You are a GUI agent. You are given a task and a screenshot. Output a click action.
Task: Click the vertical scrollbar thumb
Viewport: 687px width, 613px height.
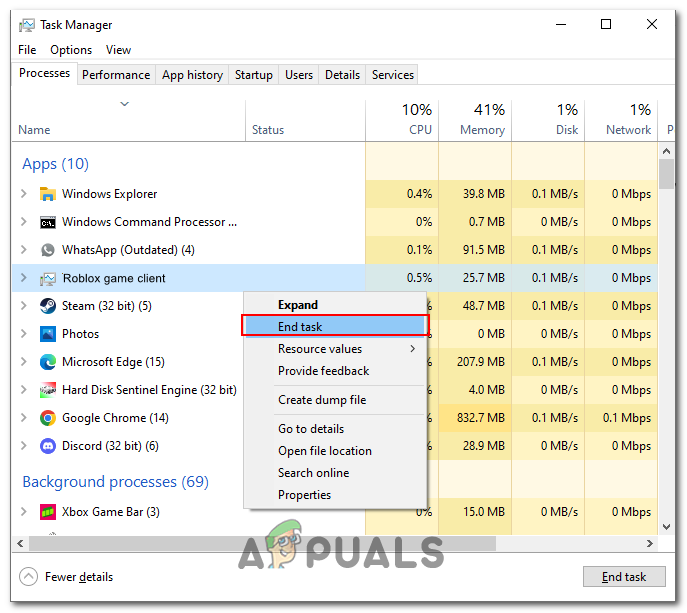(x=666, y=174)
